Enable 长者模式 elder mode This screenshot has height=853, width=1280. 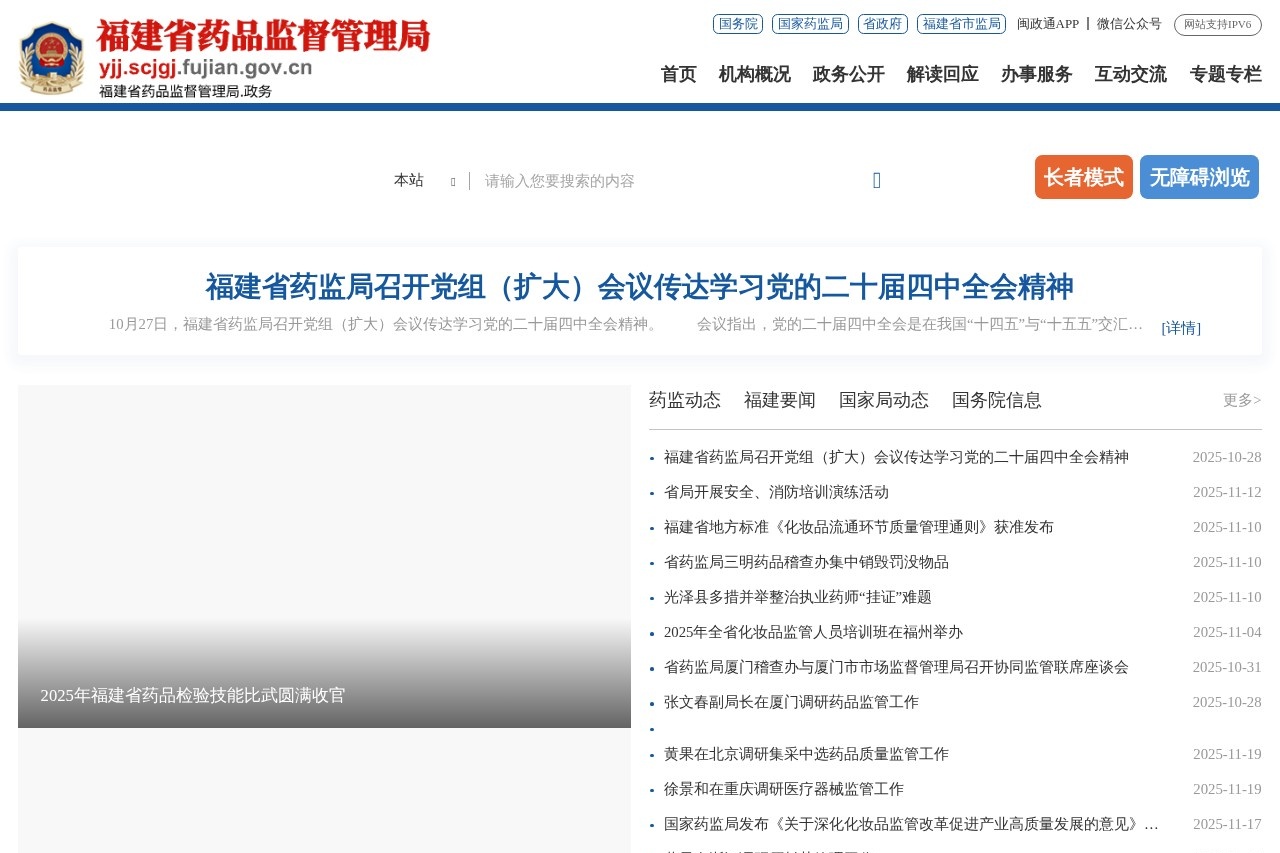(x=1084, y=177)
